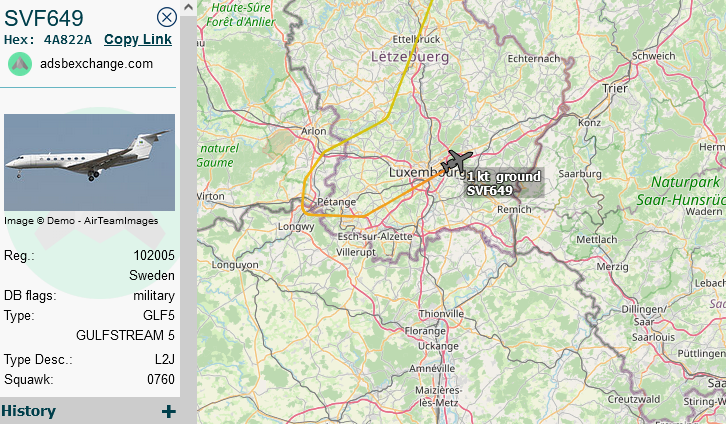Click the Esch-sur-Alzette label on map
This screenshot has height=424, width=726.
click(375, 237)
